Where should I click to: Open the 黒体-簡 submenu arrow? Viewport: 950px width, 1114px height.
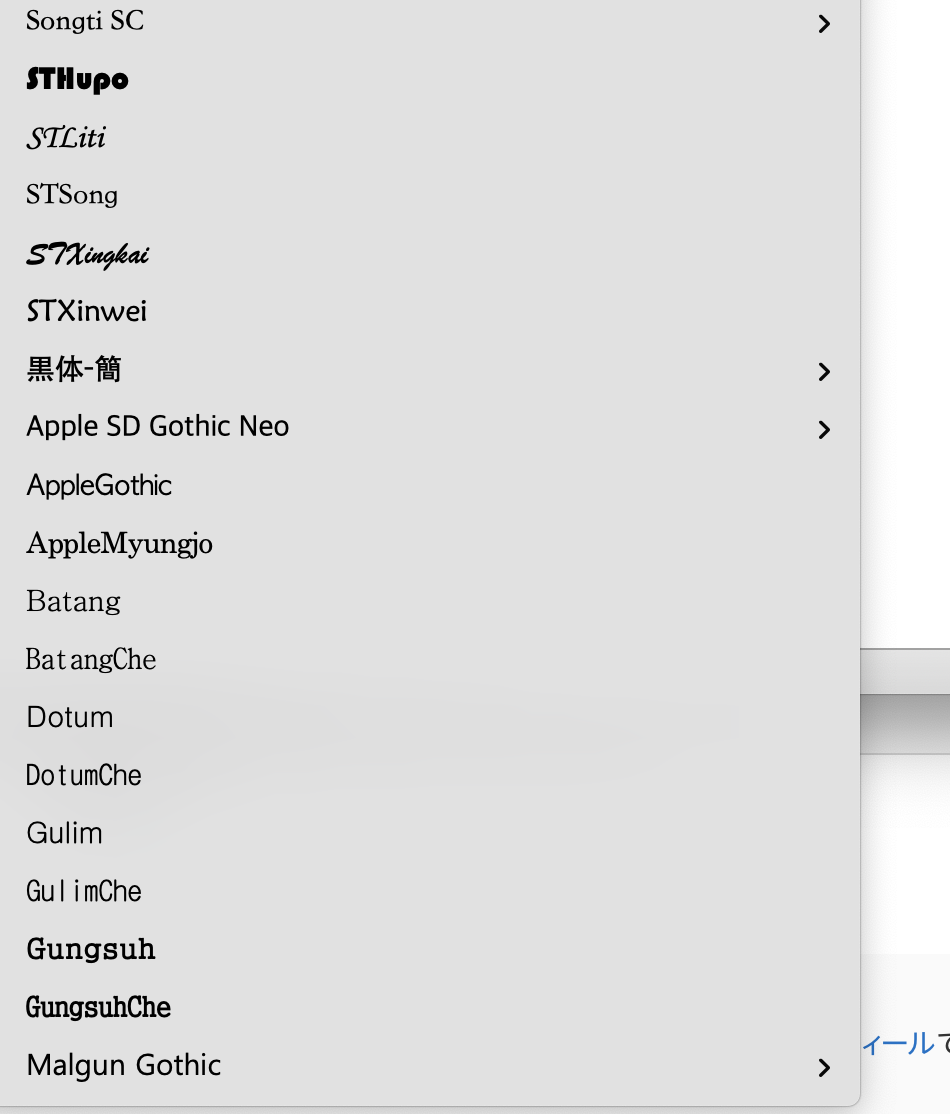(824, 371)
